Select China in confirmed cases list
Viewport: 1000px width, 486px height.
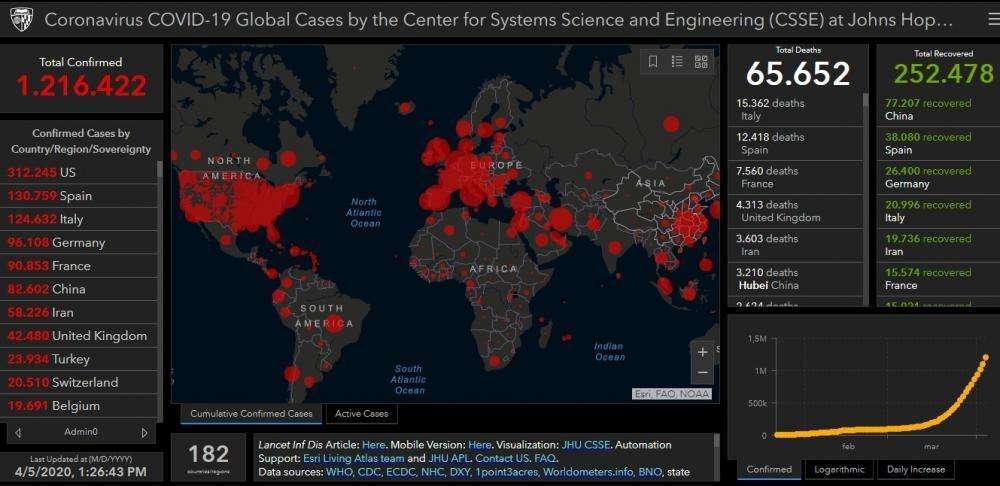tap(79, 289)
